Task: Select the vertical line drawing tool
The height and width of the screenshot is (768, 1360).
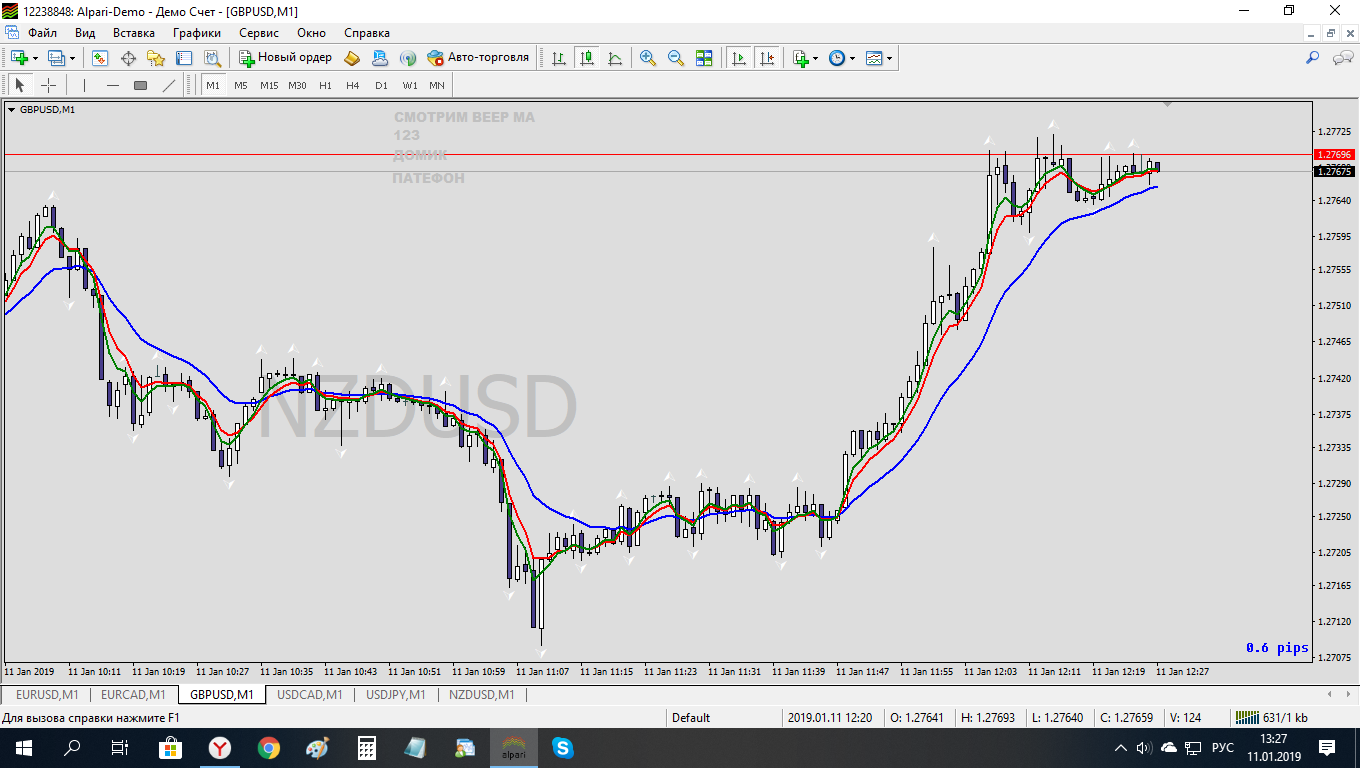Action: (85, 85)
